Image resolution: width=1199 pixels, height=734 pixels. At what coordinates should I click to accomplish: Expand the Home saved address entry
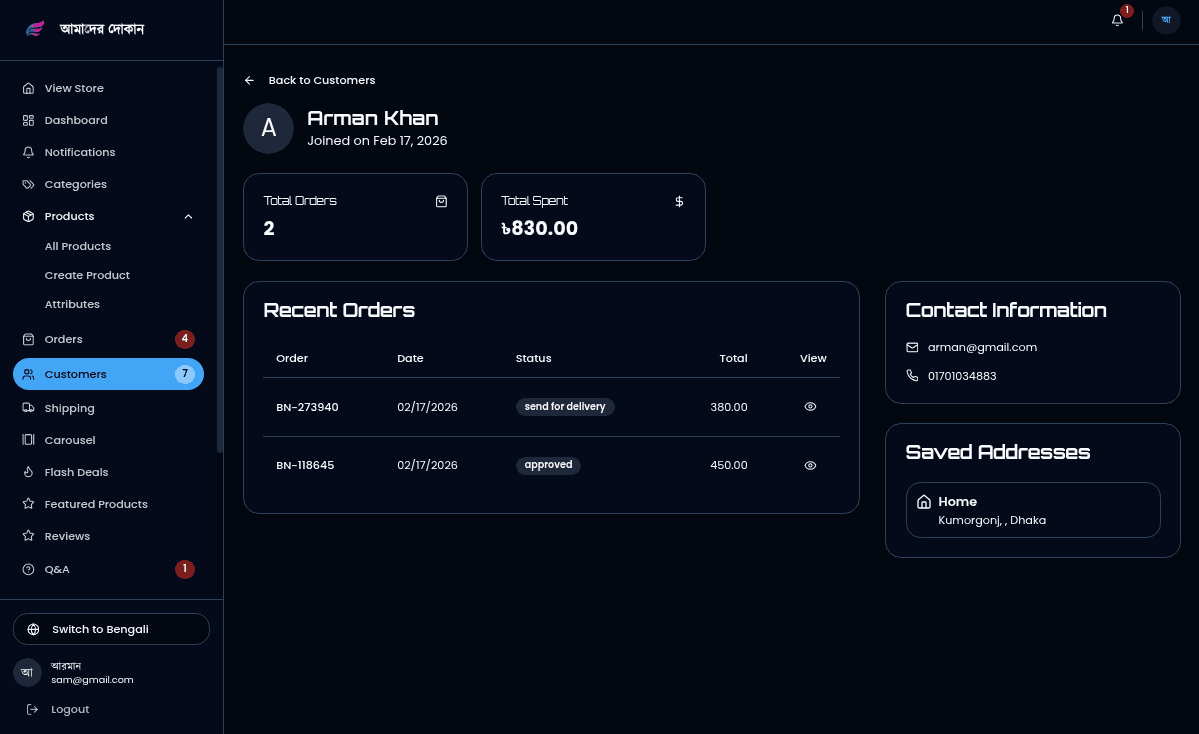coord(1033,510)
